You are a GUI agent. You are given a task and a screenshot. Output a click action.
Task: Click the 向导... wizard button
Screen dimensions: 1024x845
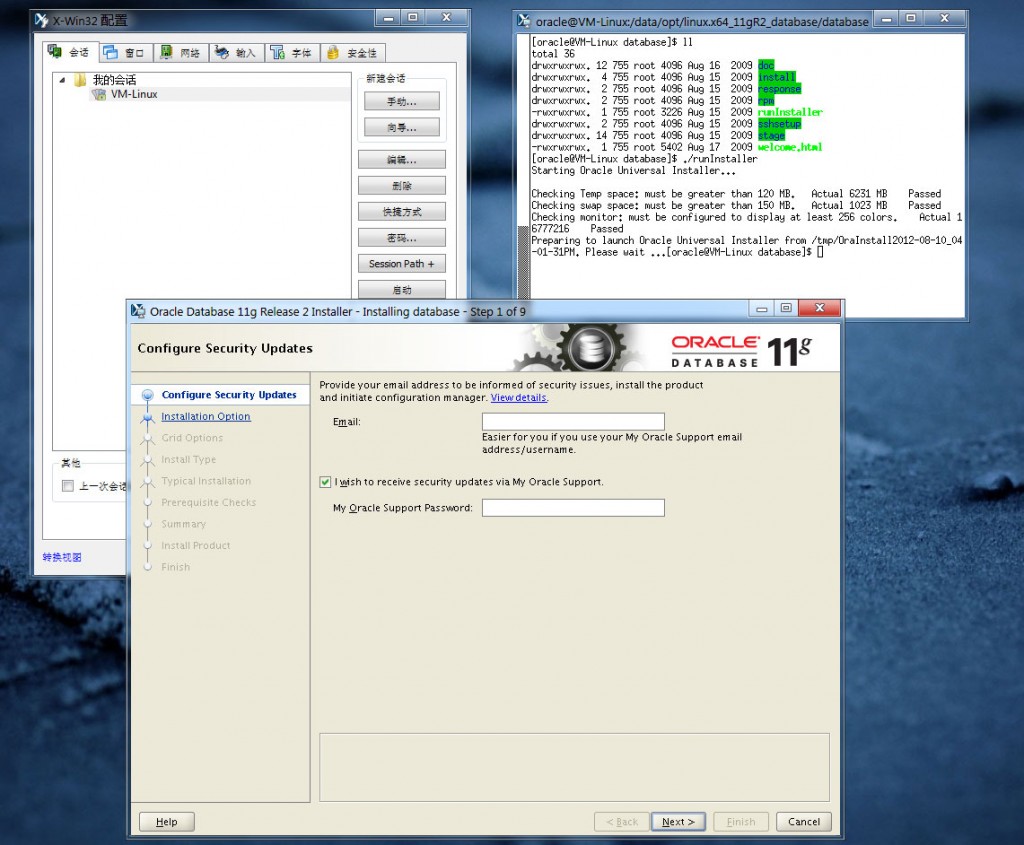click(402, 127)
